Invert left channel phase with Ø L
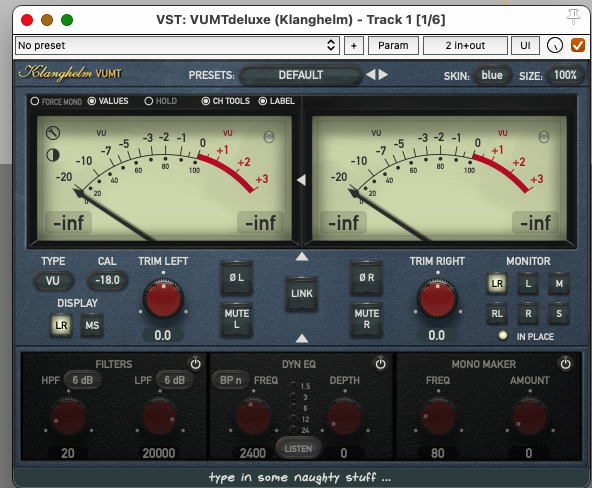592x488 pixels. [x=236, y=278]
